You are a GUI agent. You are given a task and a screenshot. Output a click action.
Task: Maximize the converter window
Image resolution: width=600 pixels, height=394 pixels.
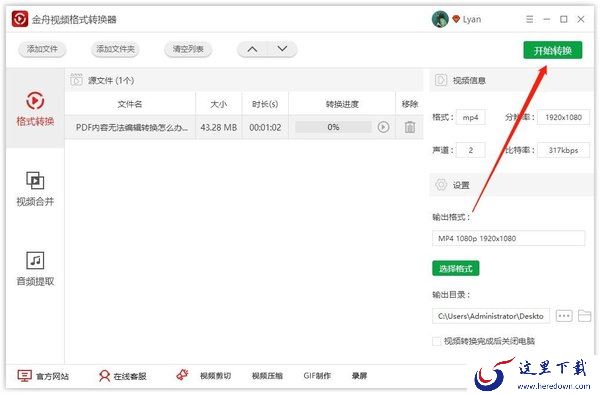[x=564, y=19]
